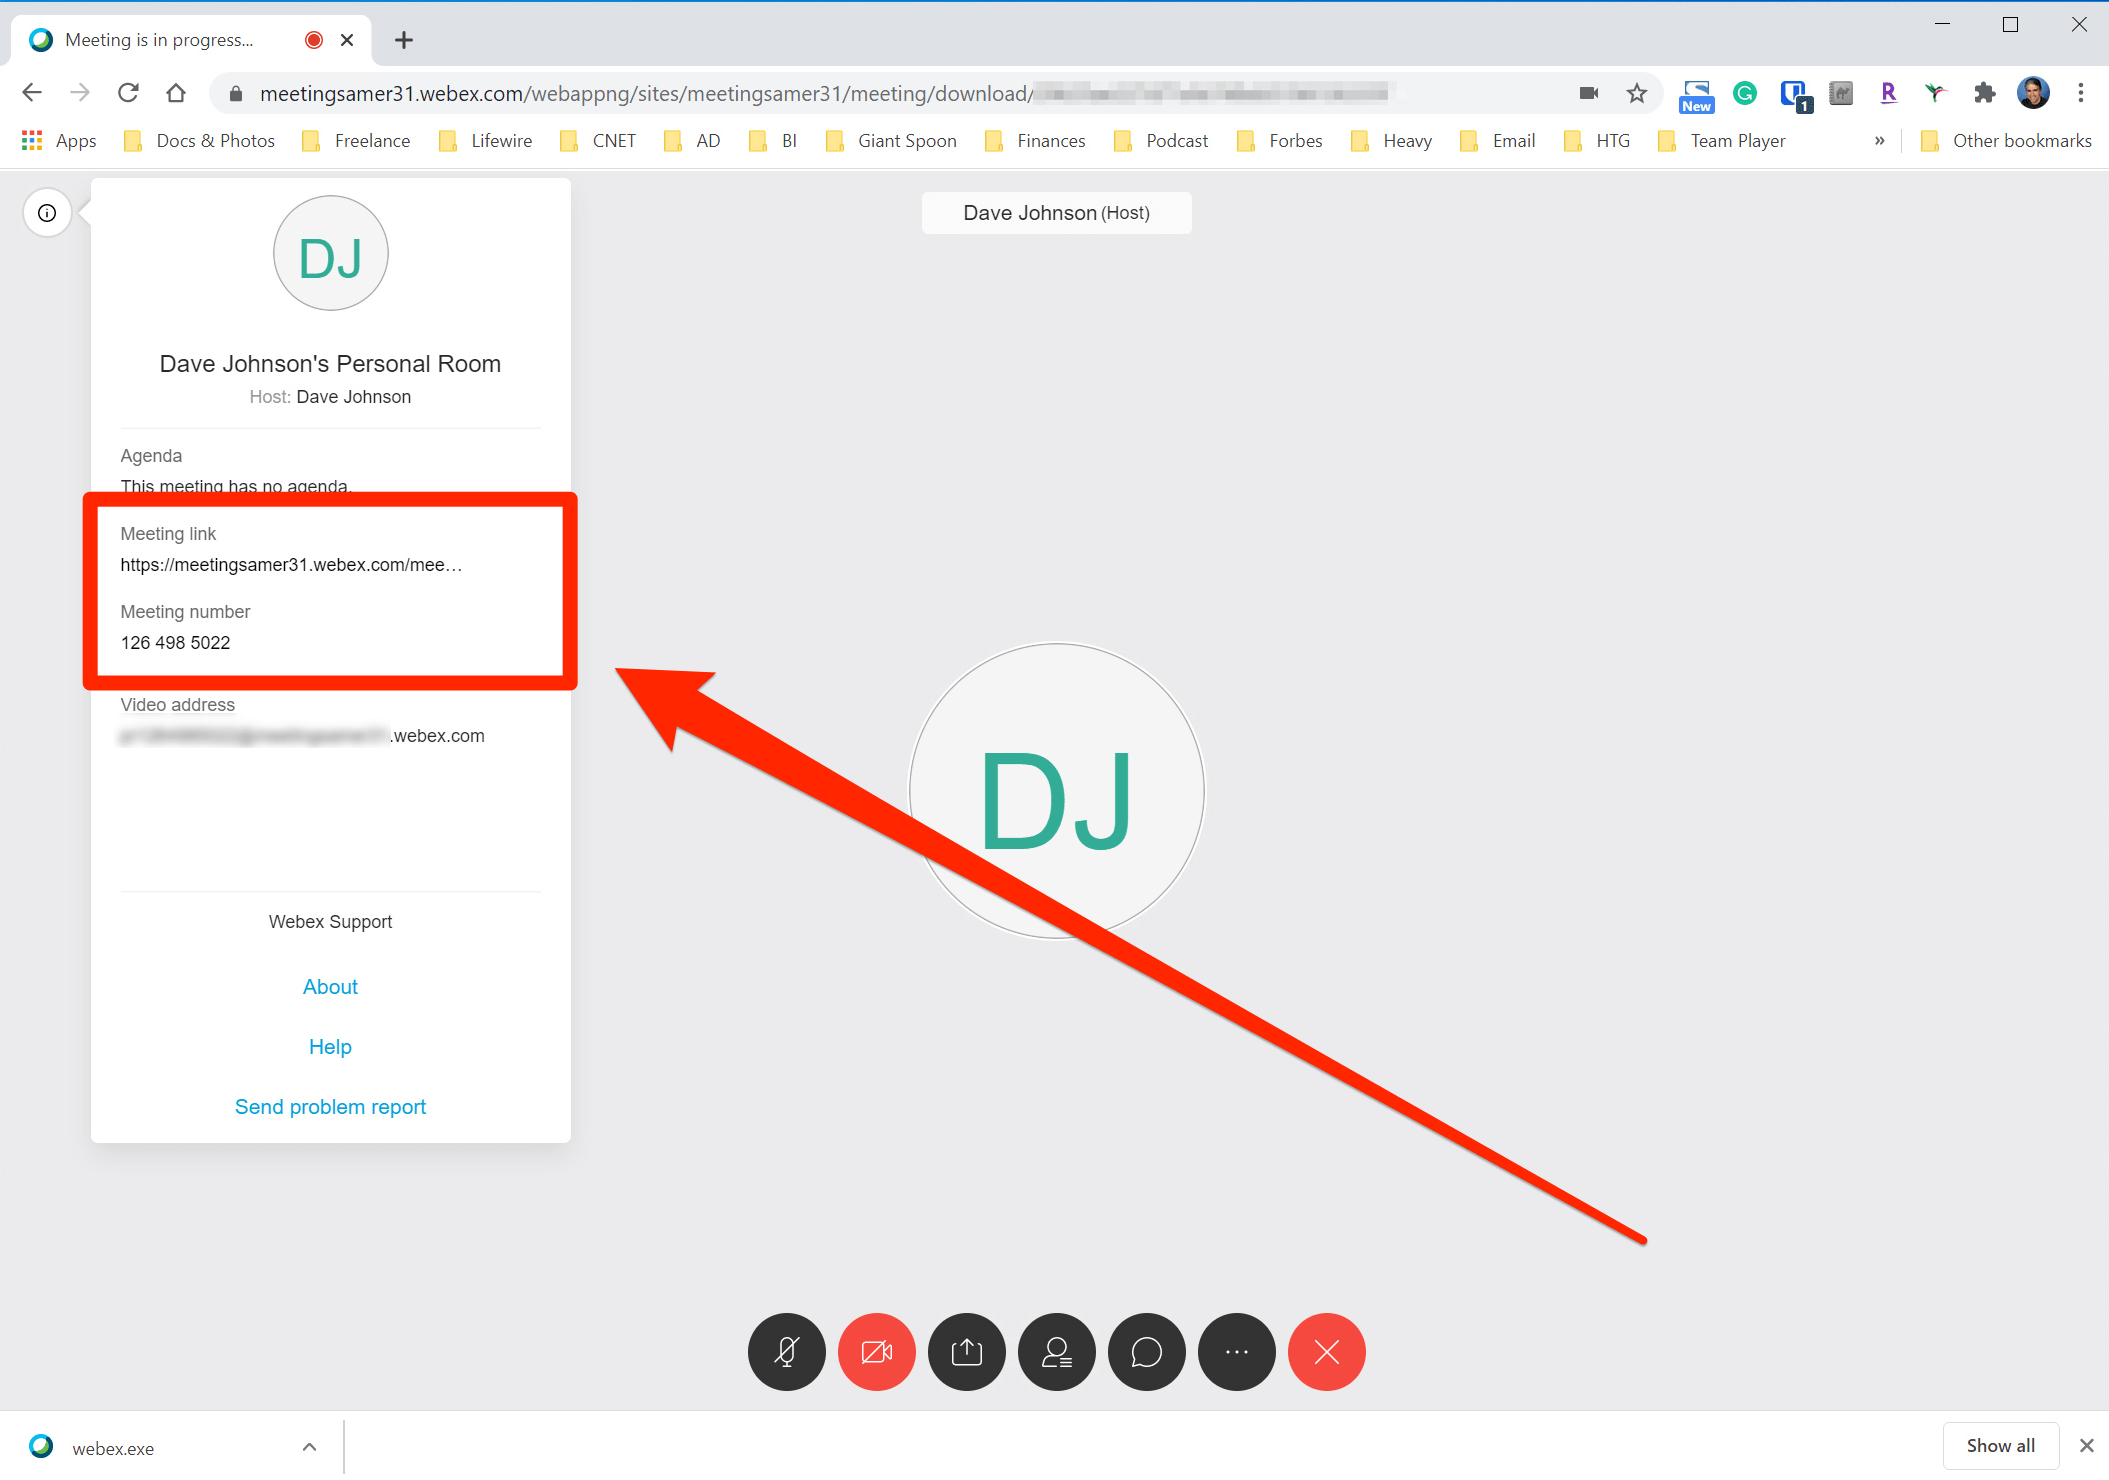Click the share content icon

(967, 1352)
